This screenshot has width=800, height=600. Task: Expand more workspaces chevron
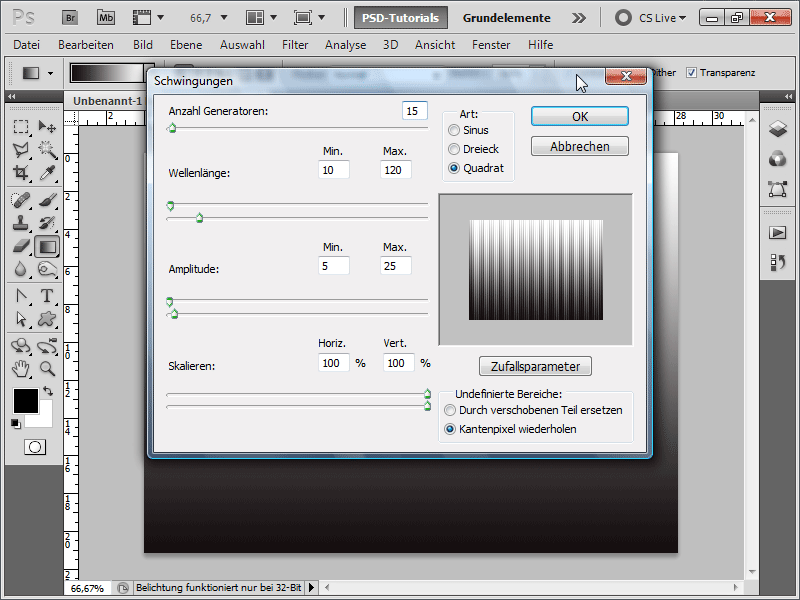[x=579, y=18]
